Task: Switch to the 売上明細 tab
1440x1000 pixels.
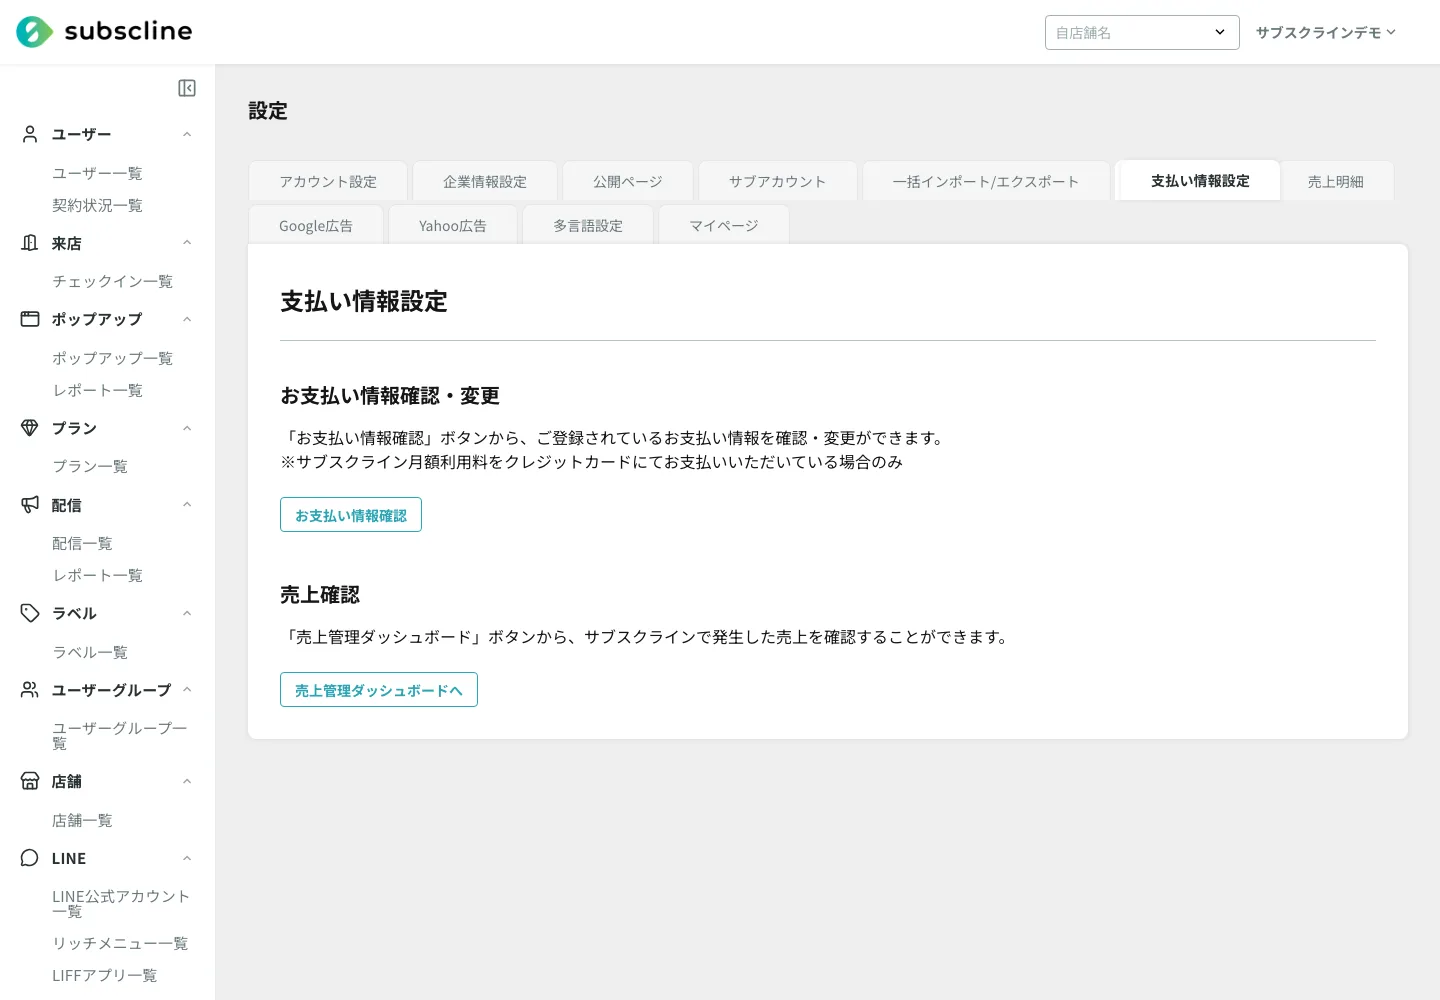Action: pyautogui.click(x=1336, y=181)
